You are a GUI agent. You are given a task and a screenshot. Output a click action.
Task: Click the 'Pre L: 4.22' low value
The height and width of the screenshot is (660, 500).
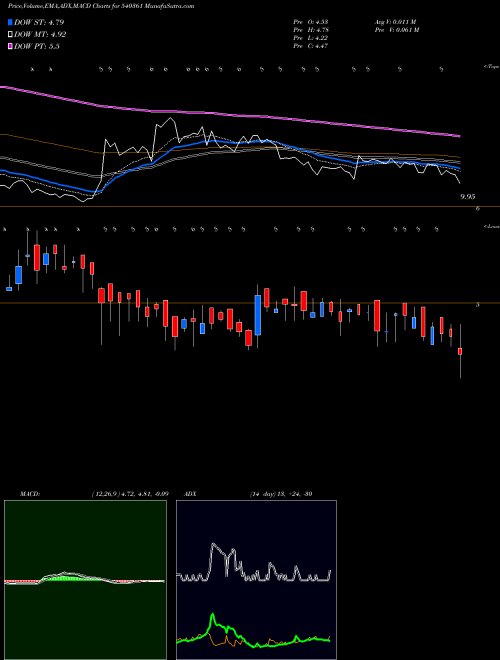click(x=311, y=38)
